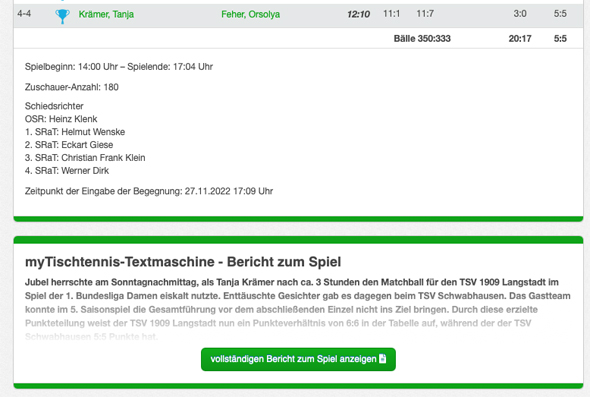The height and width of the screenshot is (397, 590).
Task: Click the 'Schiedsrichter' label
Action: (x=54, y=106)
